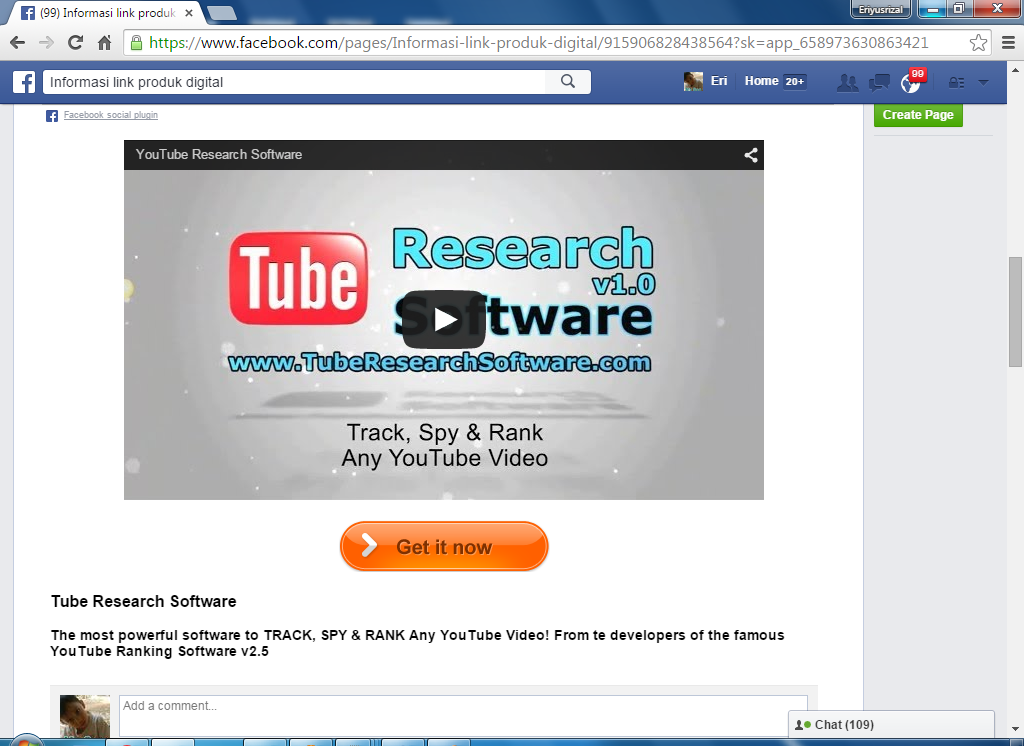Open the Facebook social plugin link
The height and width of the screenshot is (746, 1024).
[110, 115]
